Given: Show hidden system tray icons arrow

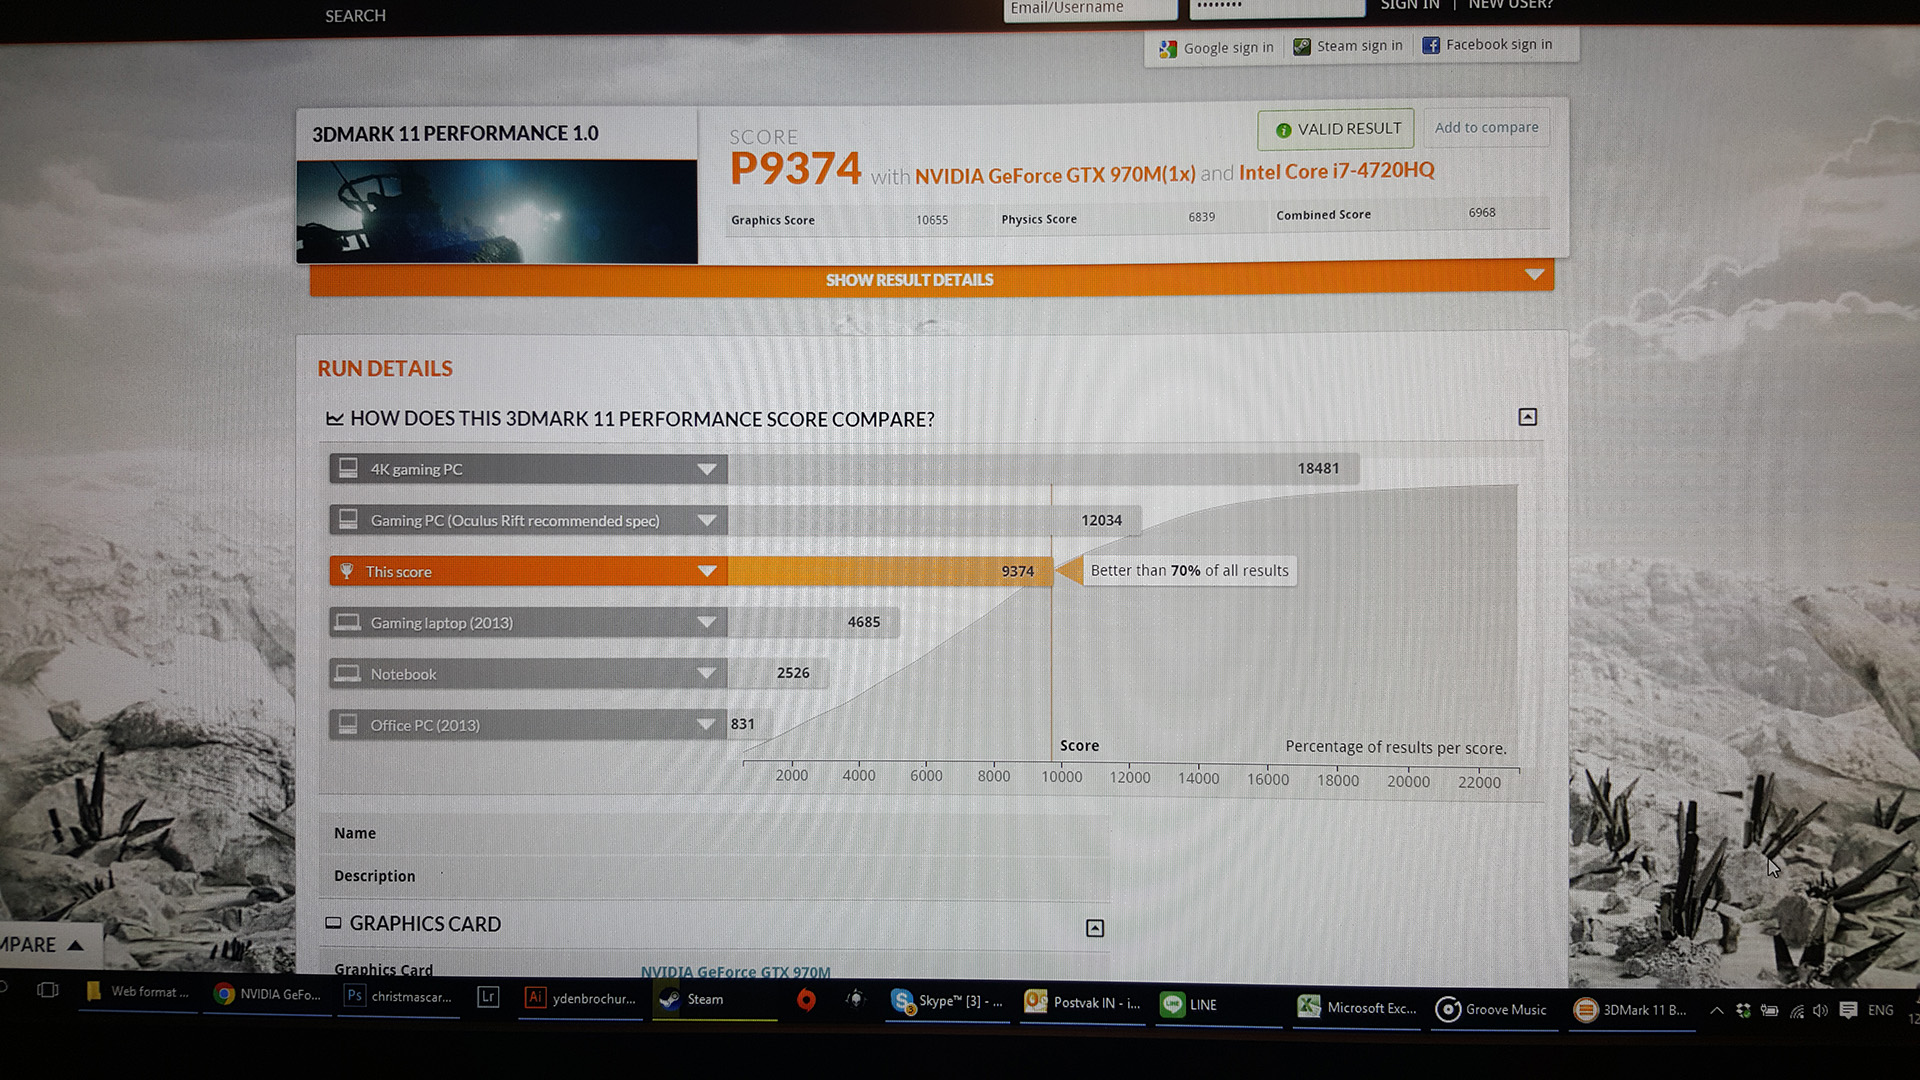Looking at the screenshot, I should tap(1716, 1011).
